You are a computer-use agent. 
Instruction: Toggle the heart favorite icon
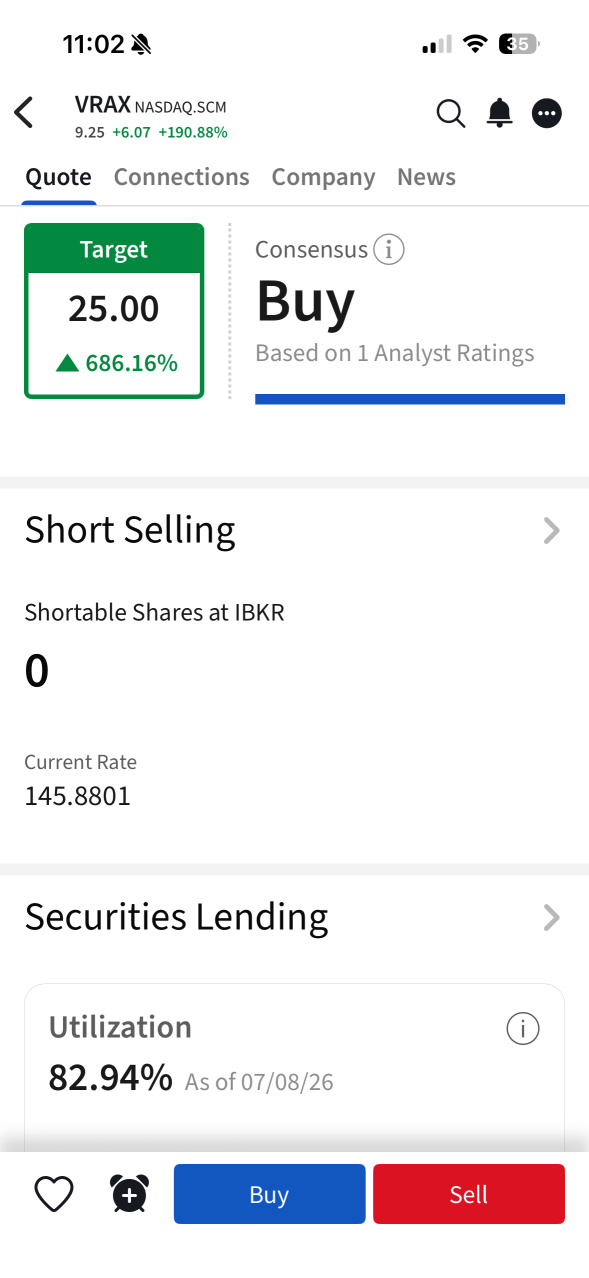pos(54,1194)
